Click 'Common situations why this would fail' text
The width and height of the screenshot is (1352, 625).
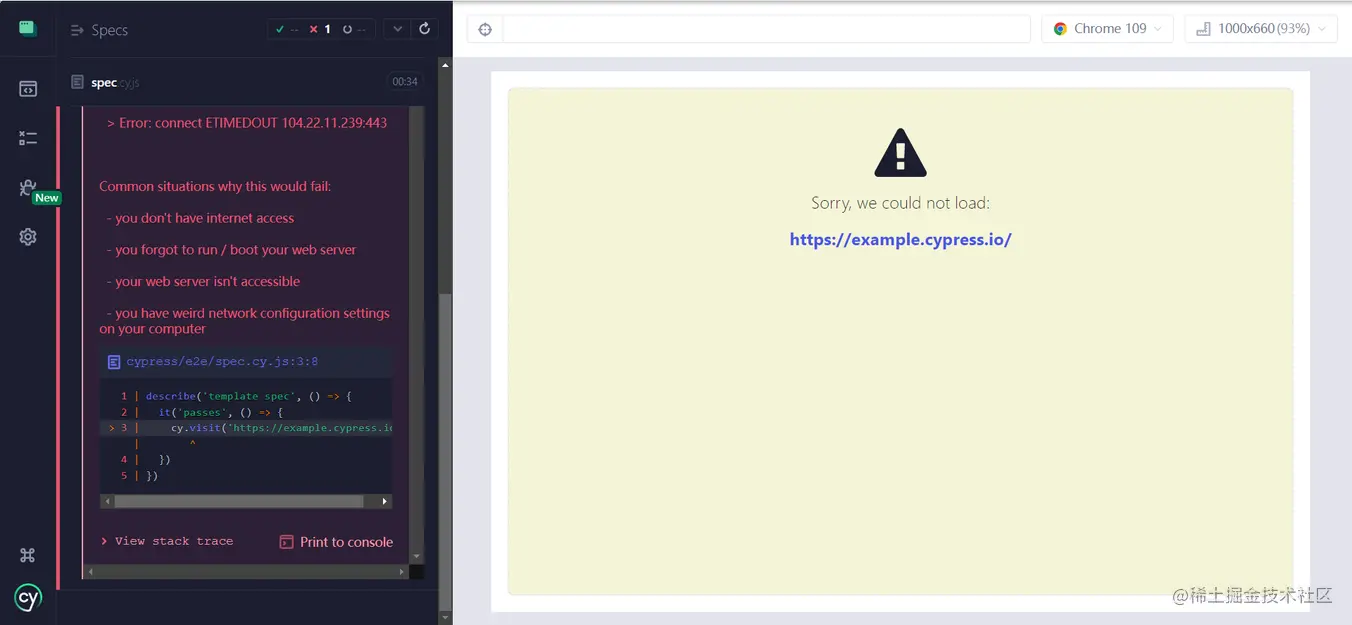coord(215,186)
